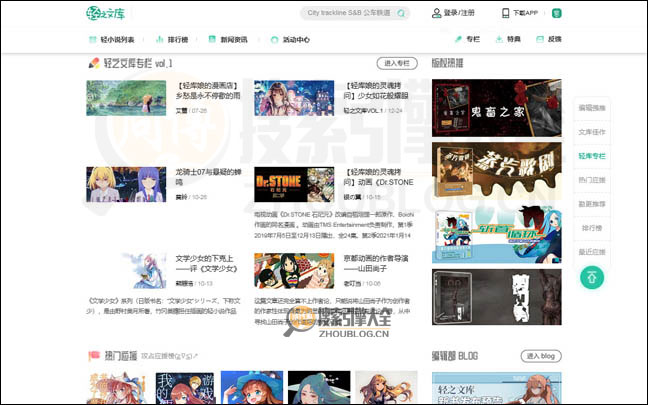648x405 pixels.
Task: Open the 登录/注册 login link
Action: pyautogui.click(x=459, y=13)
